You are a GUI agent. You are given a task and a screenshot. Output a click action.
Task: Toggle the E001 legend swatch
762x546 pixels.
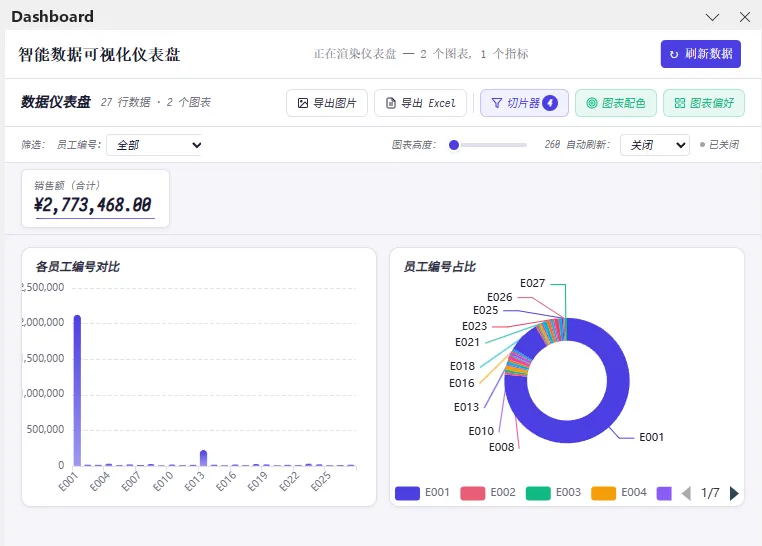click(x=407, y=493)
